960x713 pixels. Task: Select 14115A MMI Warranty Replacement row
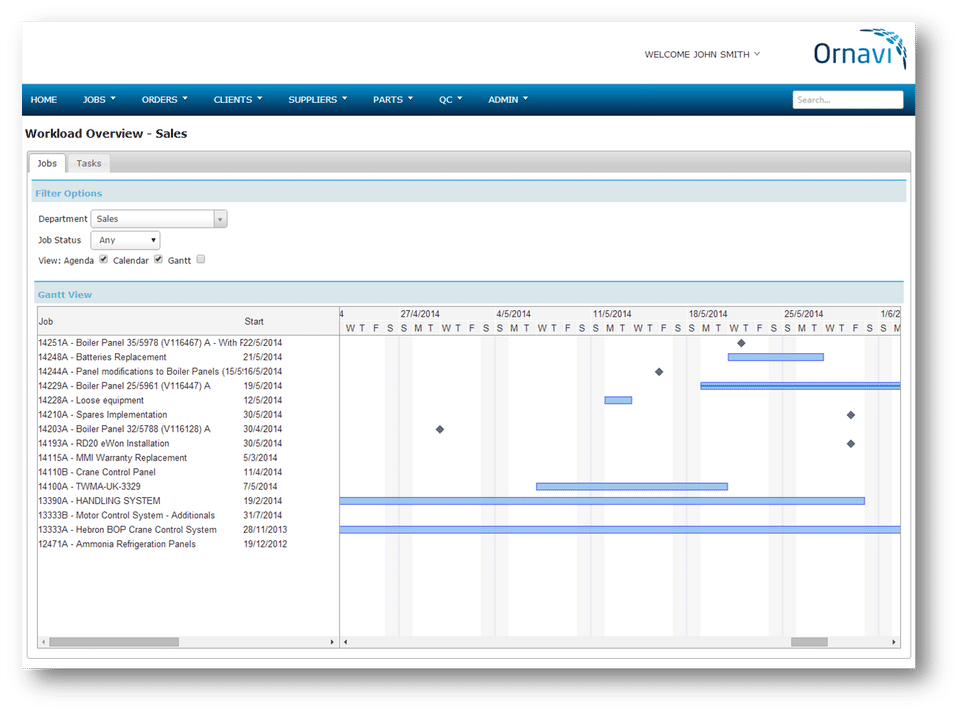pyautogui.click(x=188, y=458)
